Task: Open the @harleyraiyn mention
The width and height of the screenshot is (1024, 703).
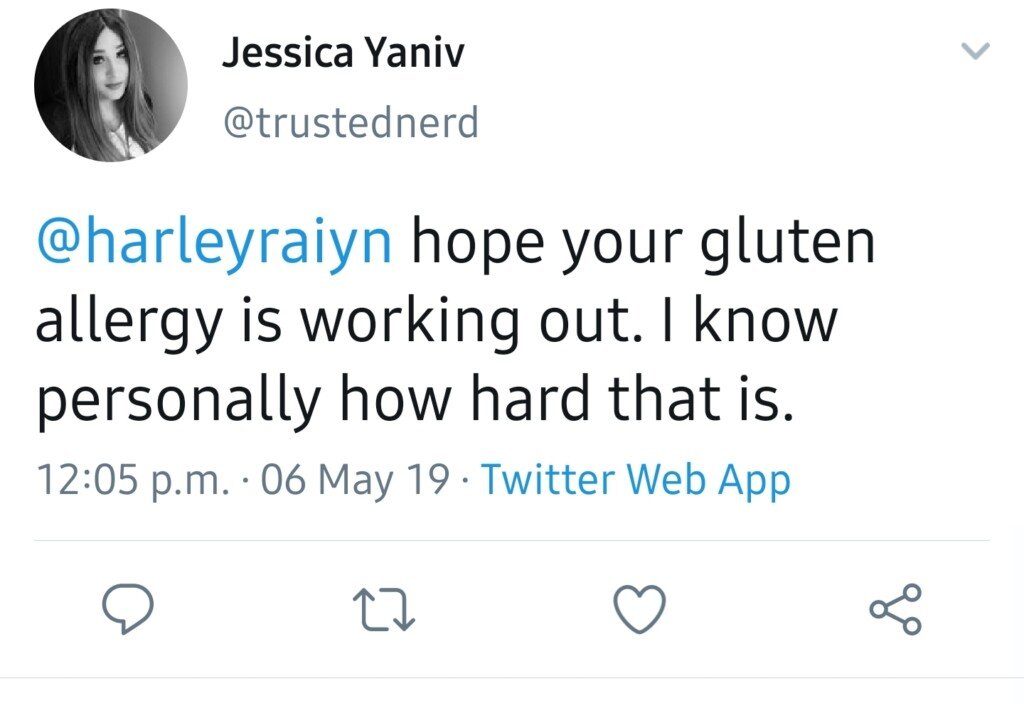Action: (215, 243)
